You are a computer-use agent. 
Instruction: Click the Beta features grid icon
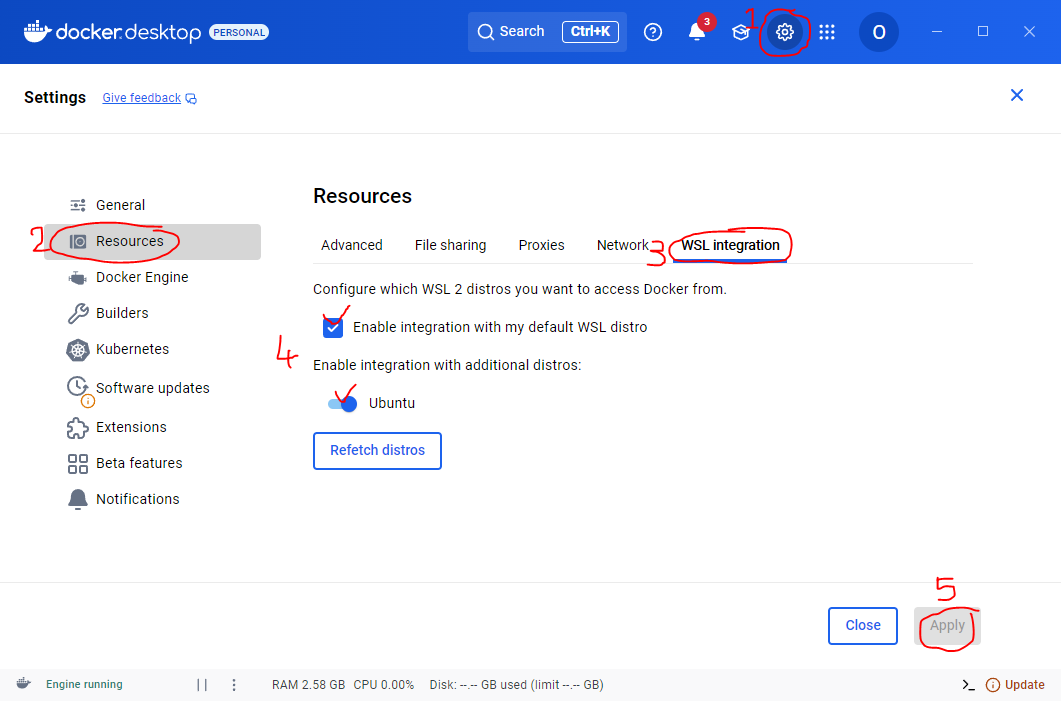(x=78, y=463)
